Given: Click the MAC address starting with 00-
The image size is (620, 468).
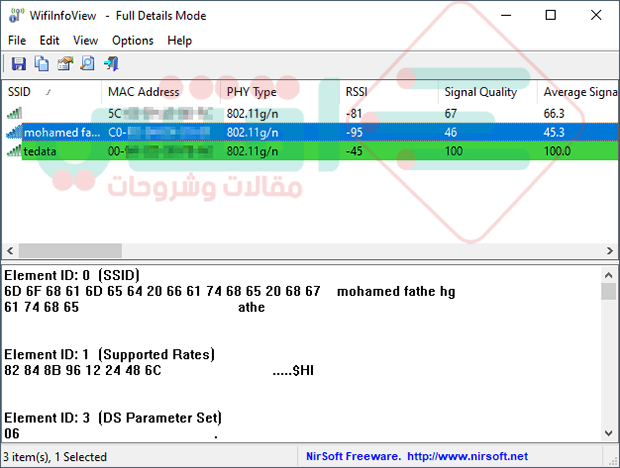Looking at the screenshot, I should click(161, 151).
